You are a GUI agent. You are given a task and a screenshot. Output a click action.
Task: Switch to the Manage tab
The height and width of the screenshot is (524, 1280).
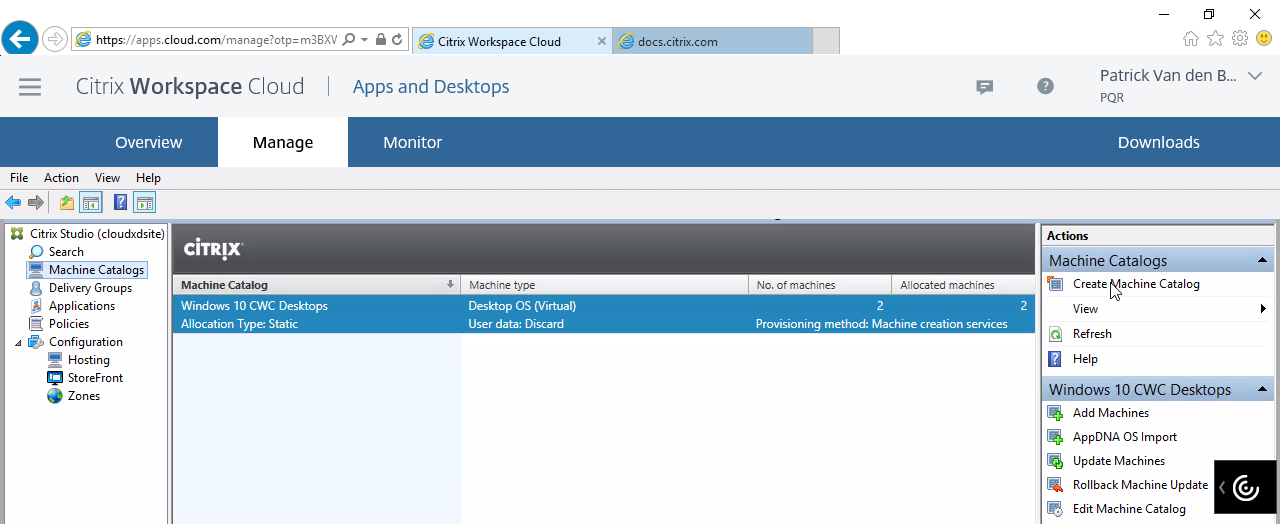pyautogui.click(x=283, y=142)
